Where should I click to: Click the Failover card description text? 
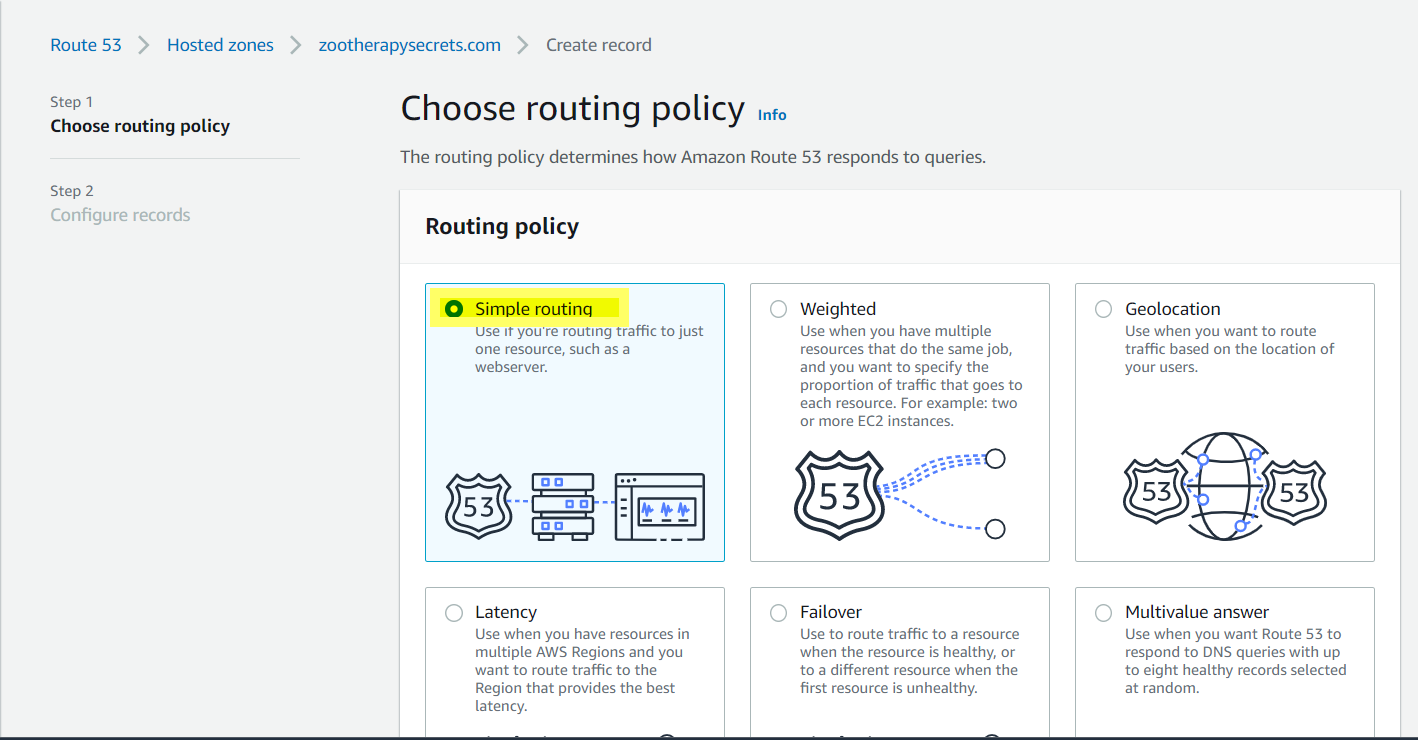coord(910,661)
